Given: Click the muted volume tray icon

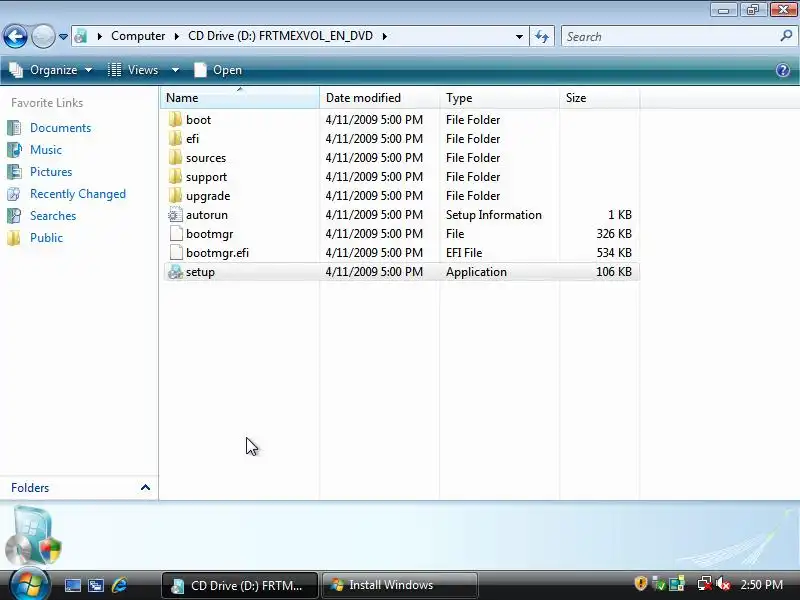Looking at the screenshot, I should click(723, 583).
